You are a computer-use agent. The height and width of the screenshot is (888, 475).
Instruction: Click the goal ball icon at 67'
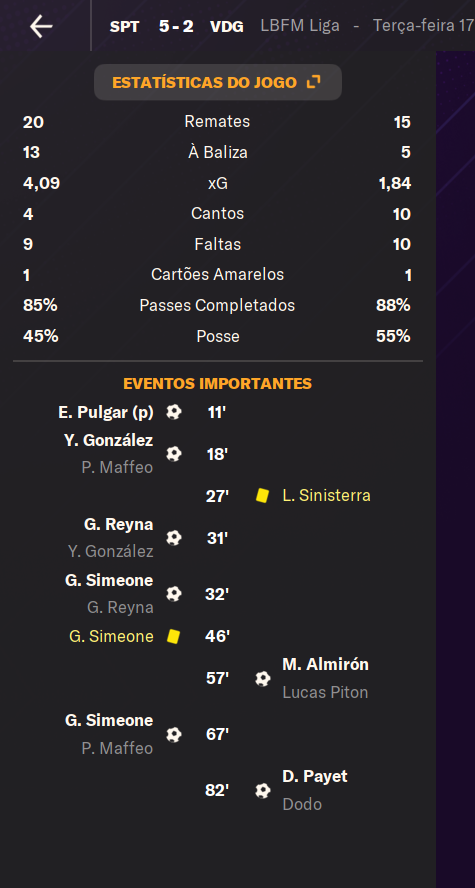point(174,735)
